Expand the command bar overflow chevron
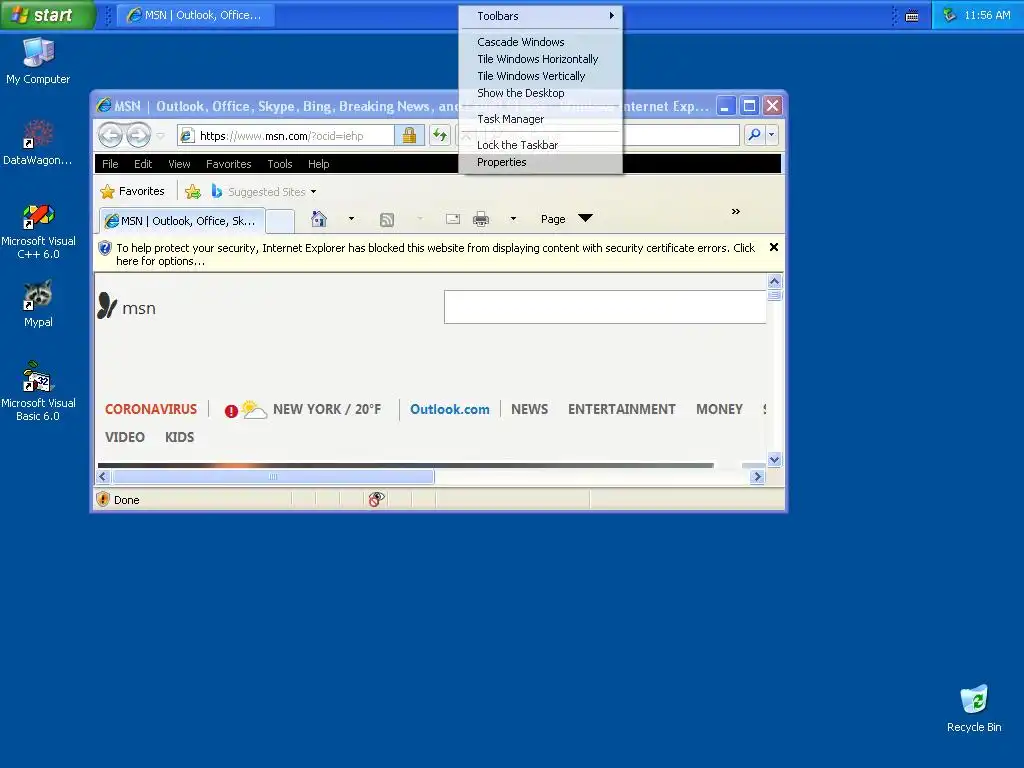Image resolution: width=1024 pixels, height=768 pixels. (x=736, y=212)
